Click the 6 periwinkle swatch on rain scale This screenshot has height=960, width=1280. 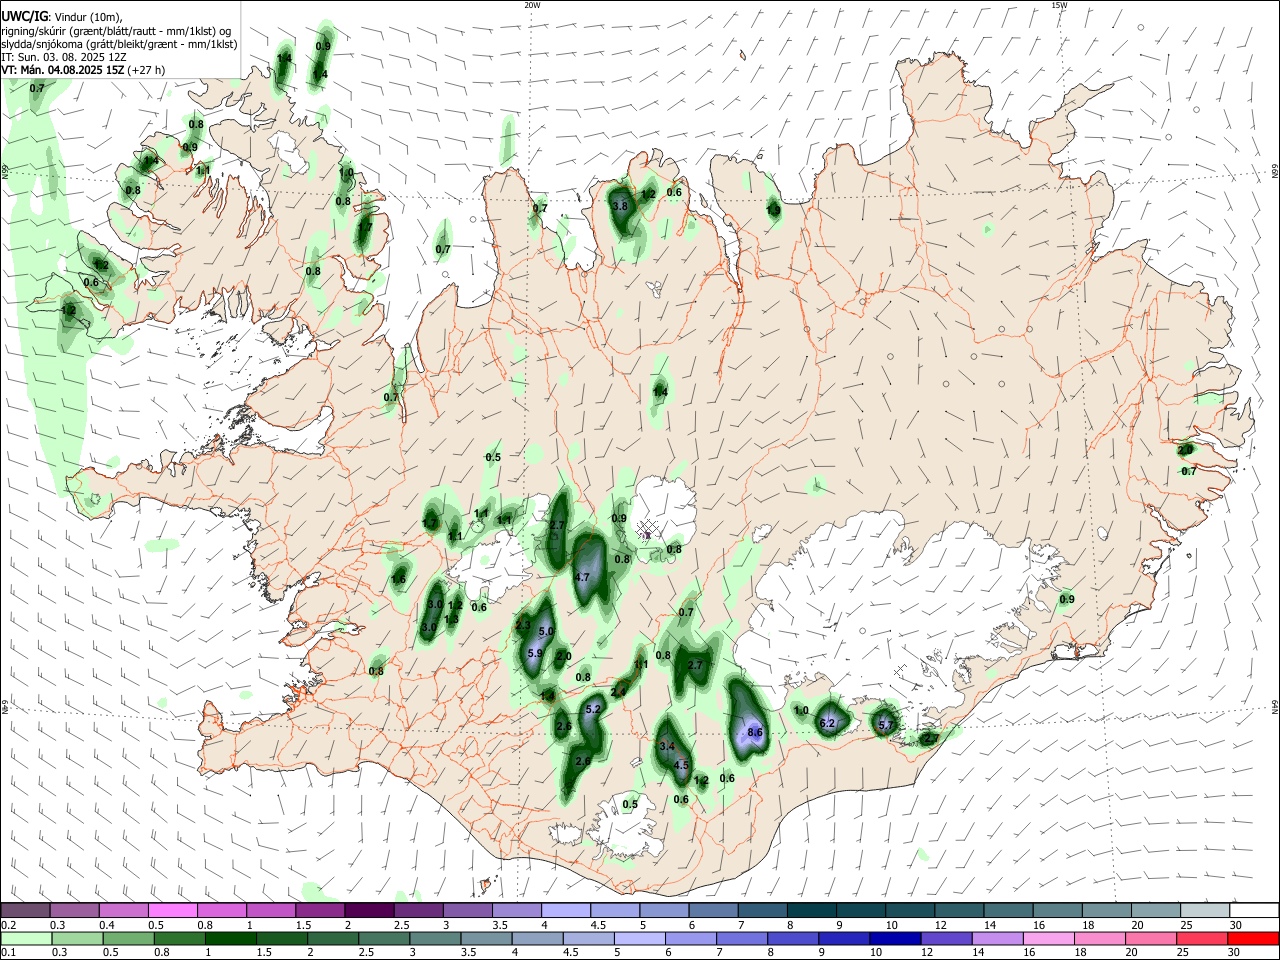click(x=689, y=938)
